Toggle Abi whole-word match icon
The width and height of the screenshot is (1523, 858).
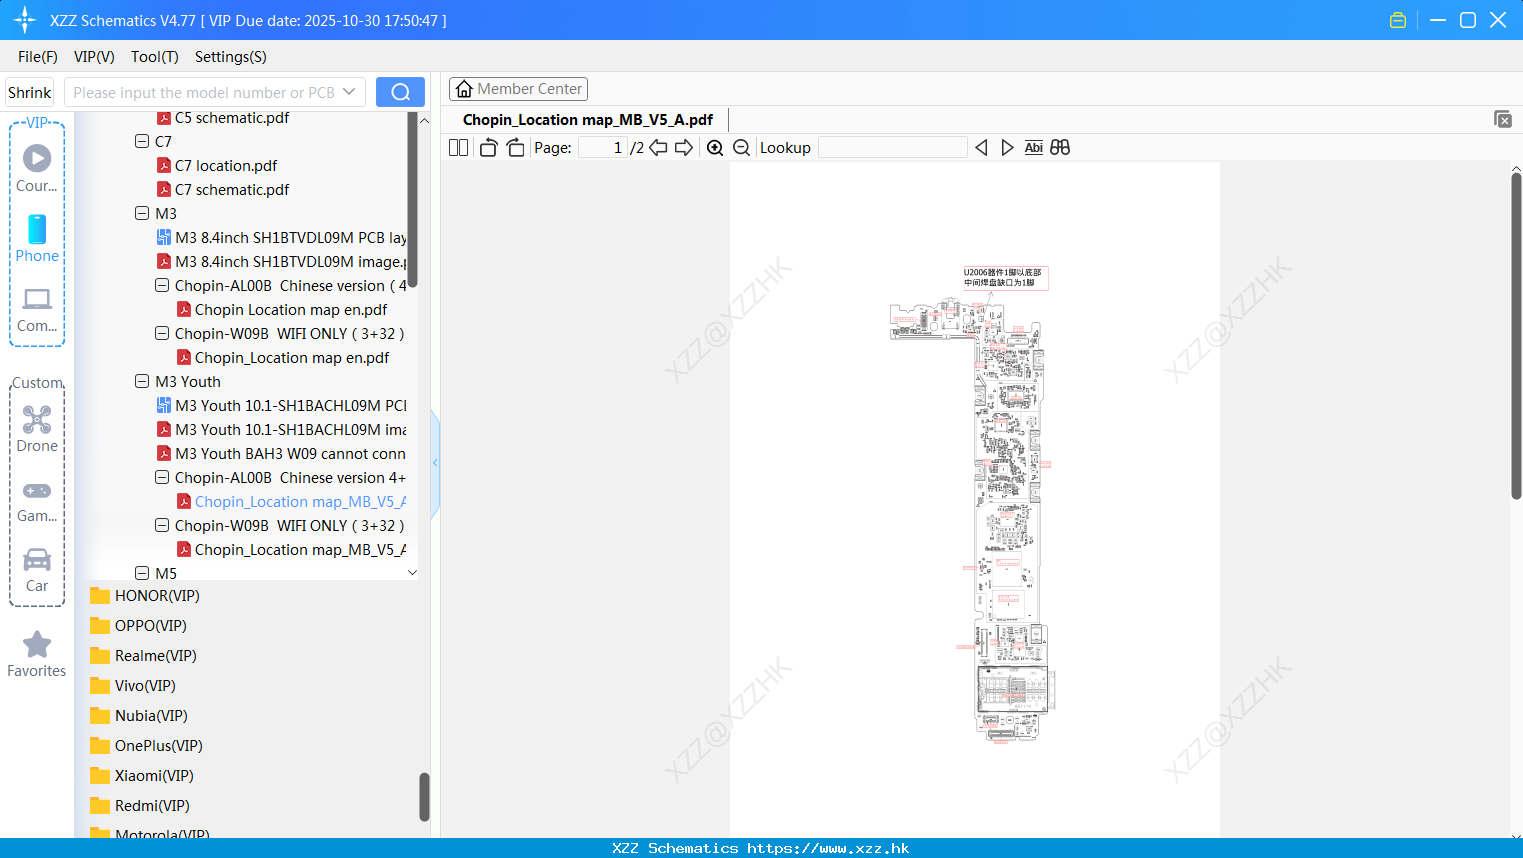pos(1033,147)
